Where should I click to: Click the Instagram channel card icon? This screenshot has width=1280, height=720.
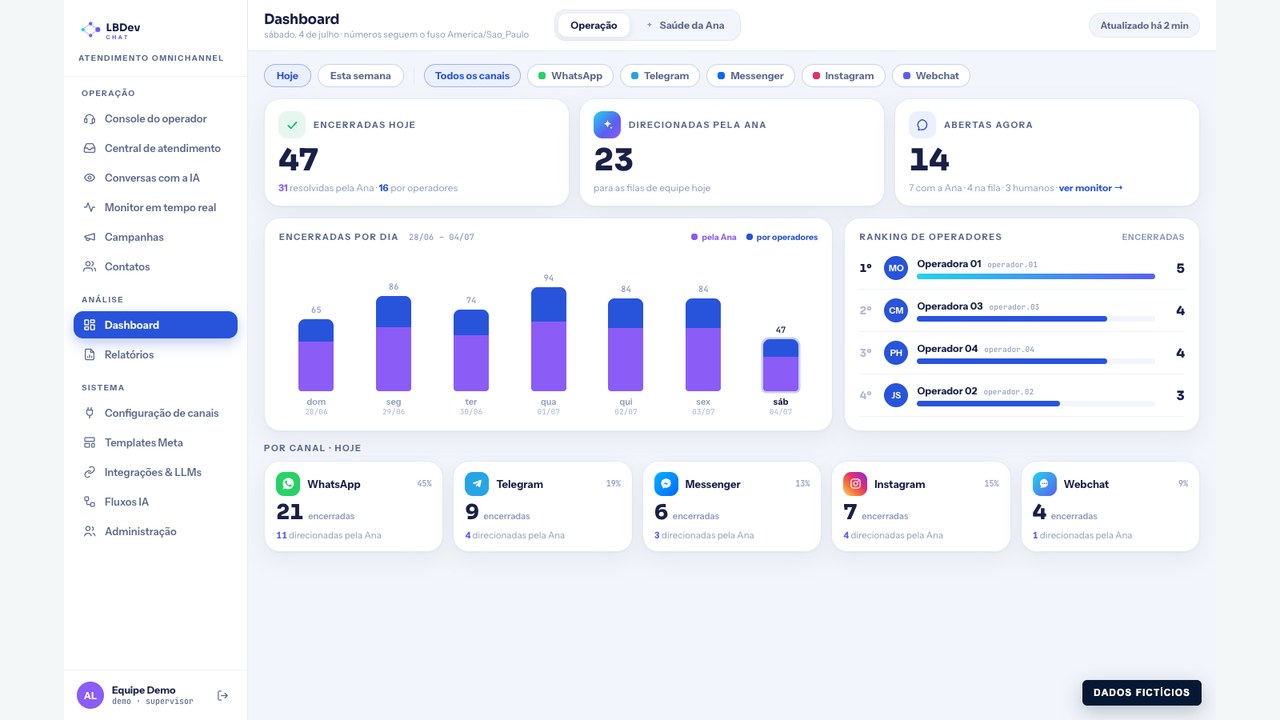pos(855,484)
